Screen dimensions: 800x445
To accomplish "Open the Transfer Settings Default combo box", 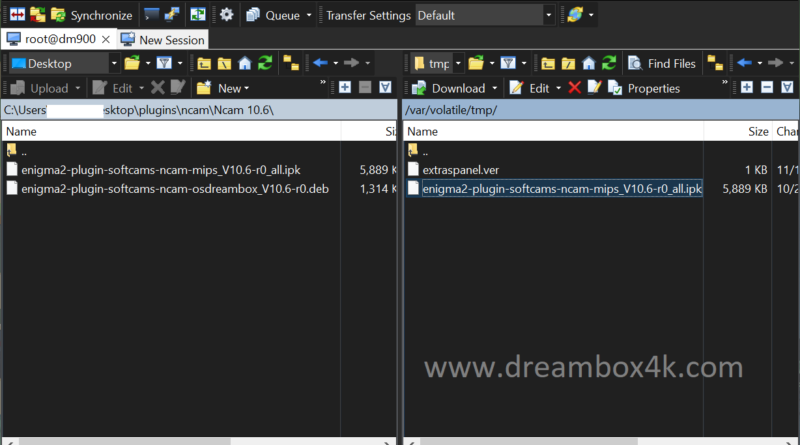I will pos(485,15).
